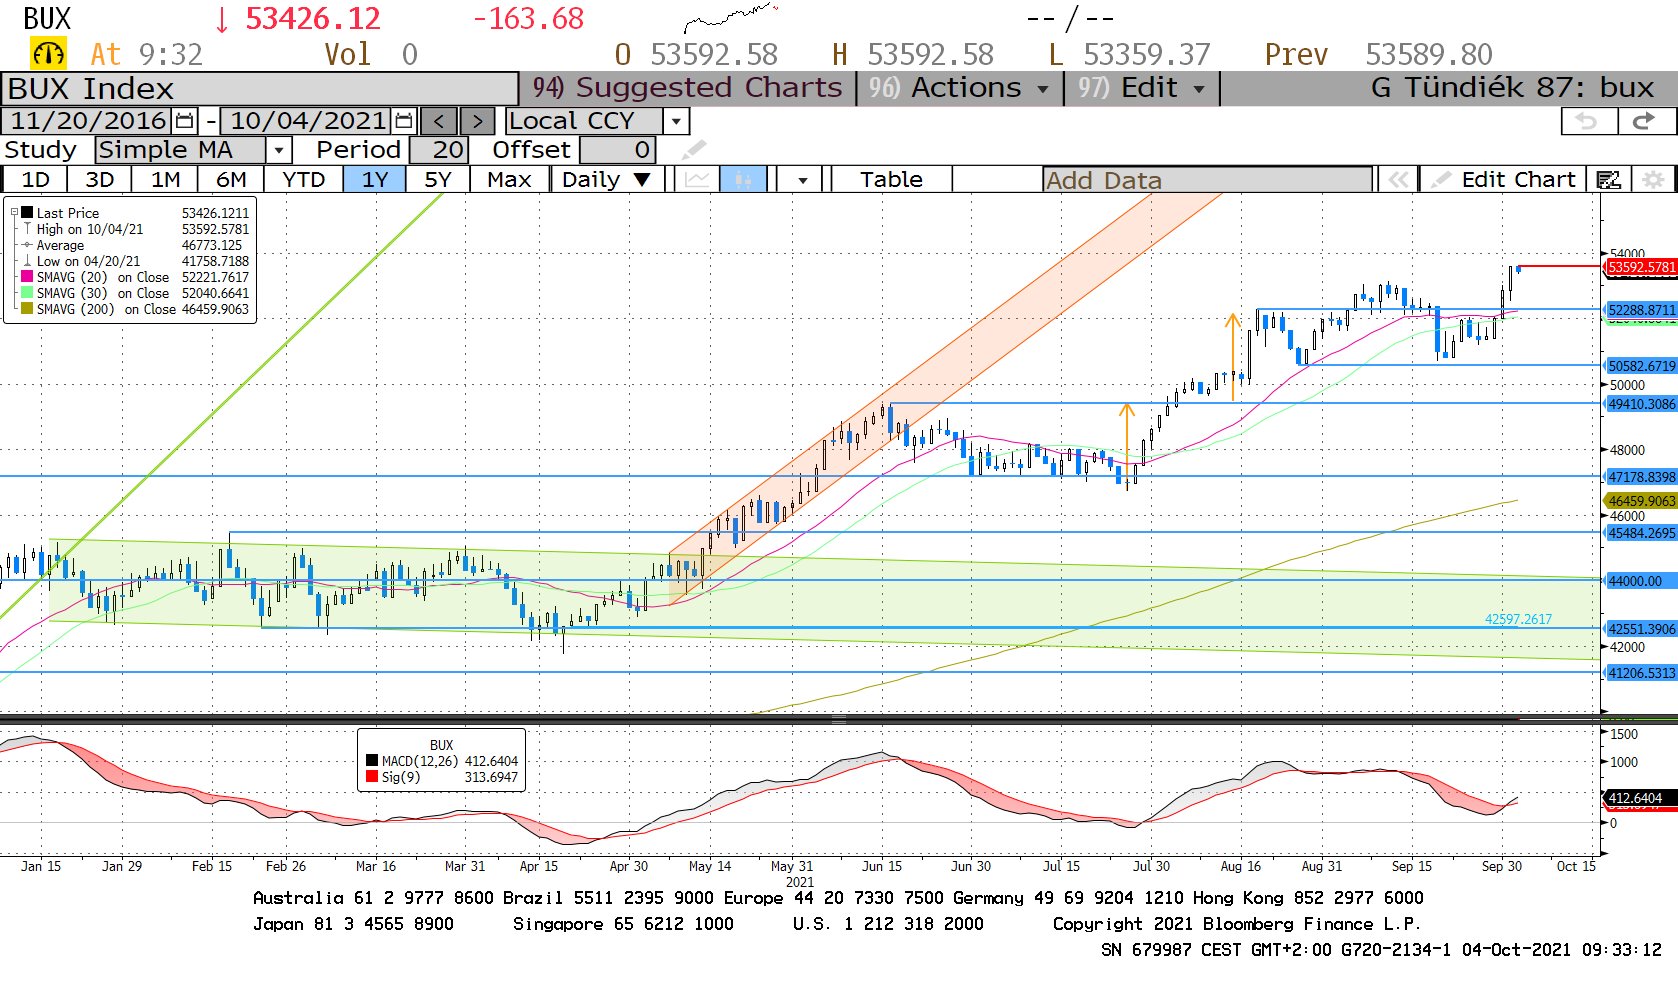Click the High on 10/04/21 legend row
The width and height of the screenshot is (1678, 985).
coord(135,229)
